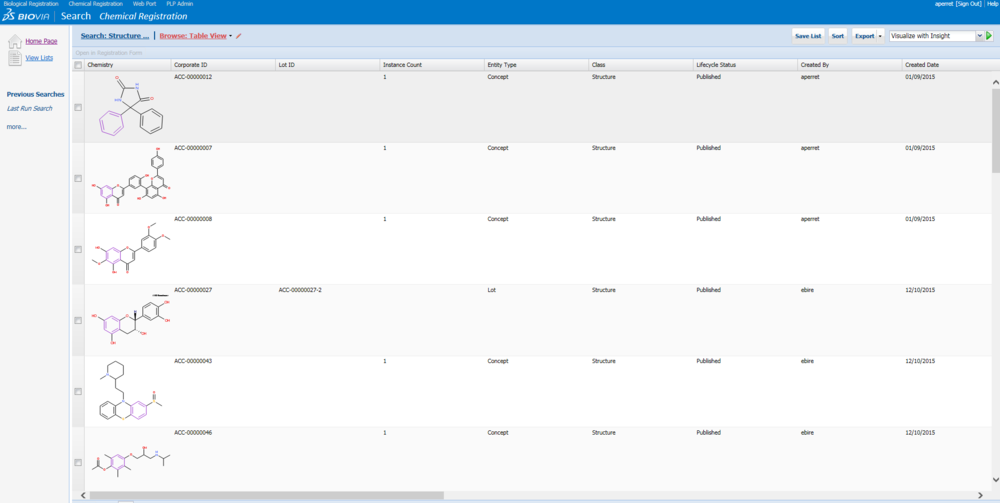The height and width of the screenshot is (503, 1000).
Task: Click the horizontal scrollbar at table bottom
Action: click(267, 495)
